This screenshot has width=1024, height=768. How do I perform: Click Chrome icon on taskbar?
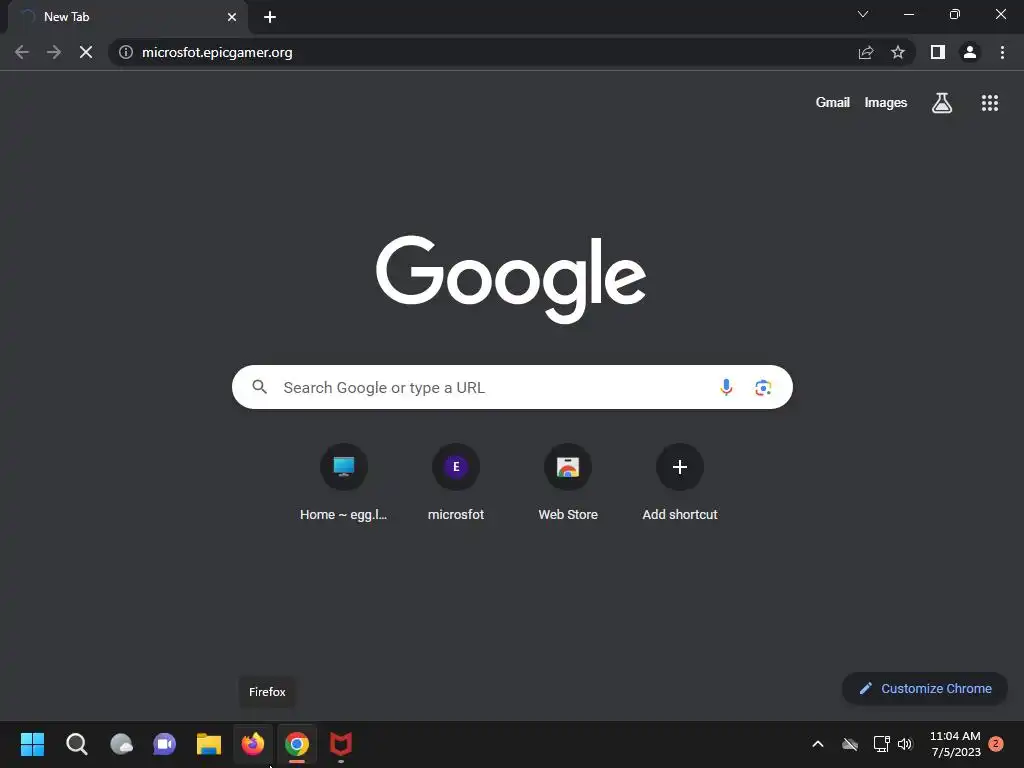(x=296, y=744)
